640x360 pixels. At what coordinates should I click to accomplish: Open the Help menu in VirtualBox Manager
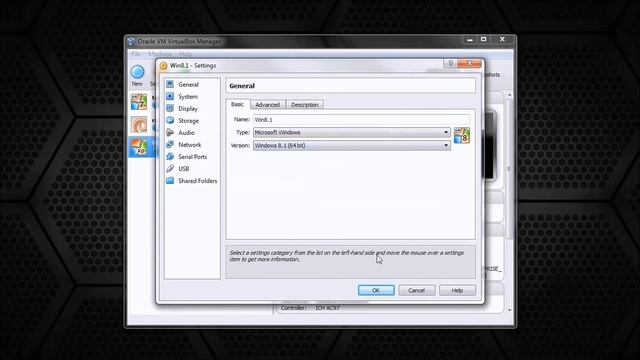186,54
